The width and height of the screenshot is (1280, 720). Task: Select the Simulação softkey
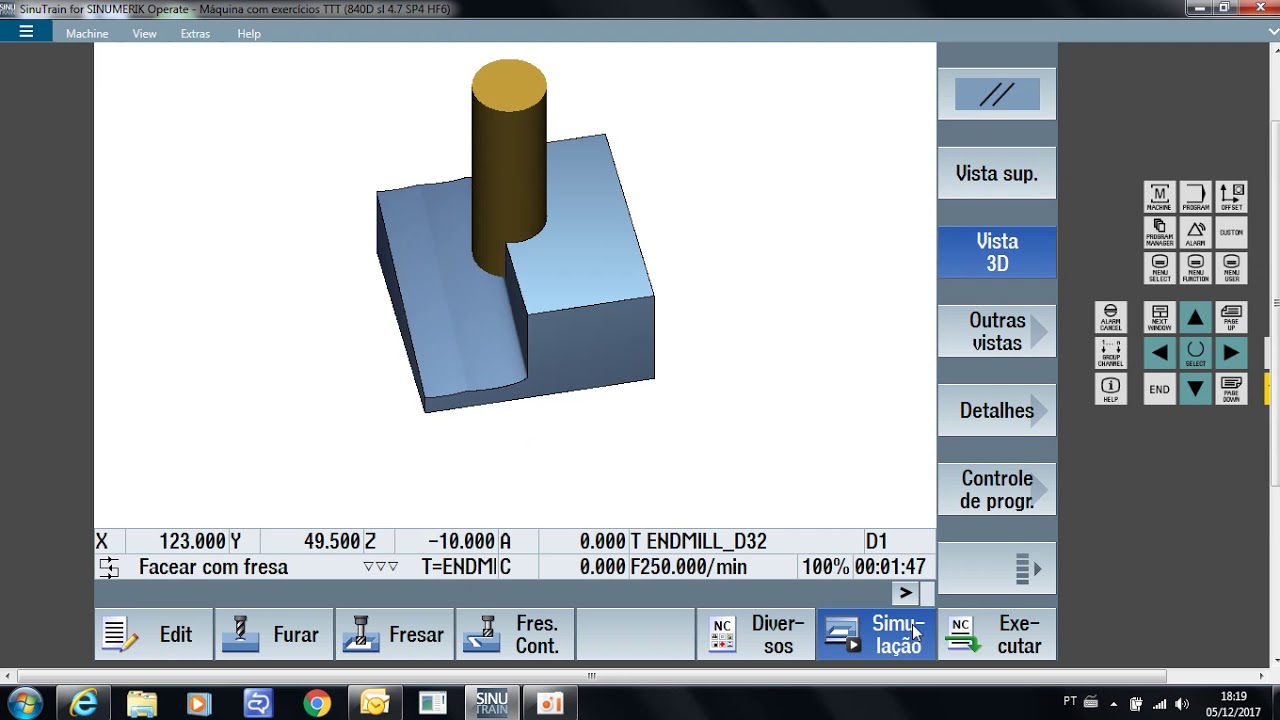[876, 634]
